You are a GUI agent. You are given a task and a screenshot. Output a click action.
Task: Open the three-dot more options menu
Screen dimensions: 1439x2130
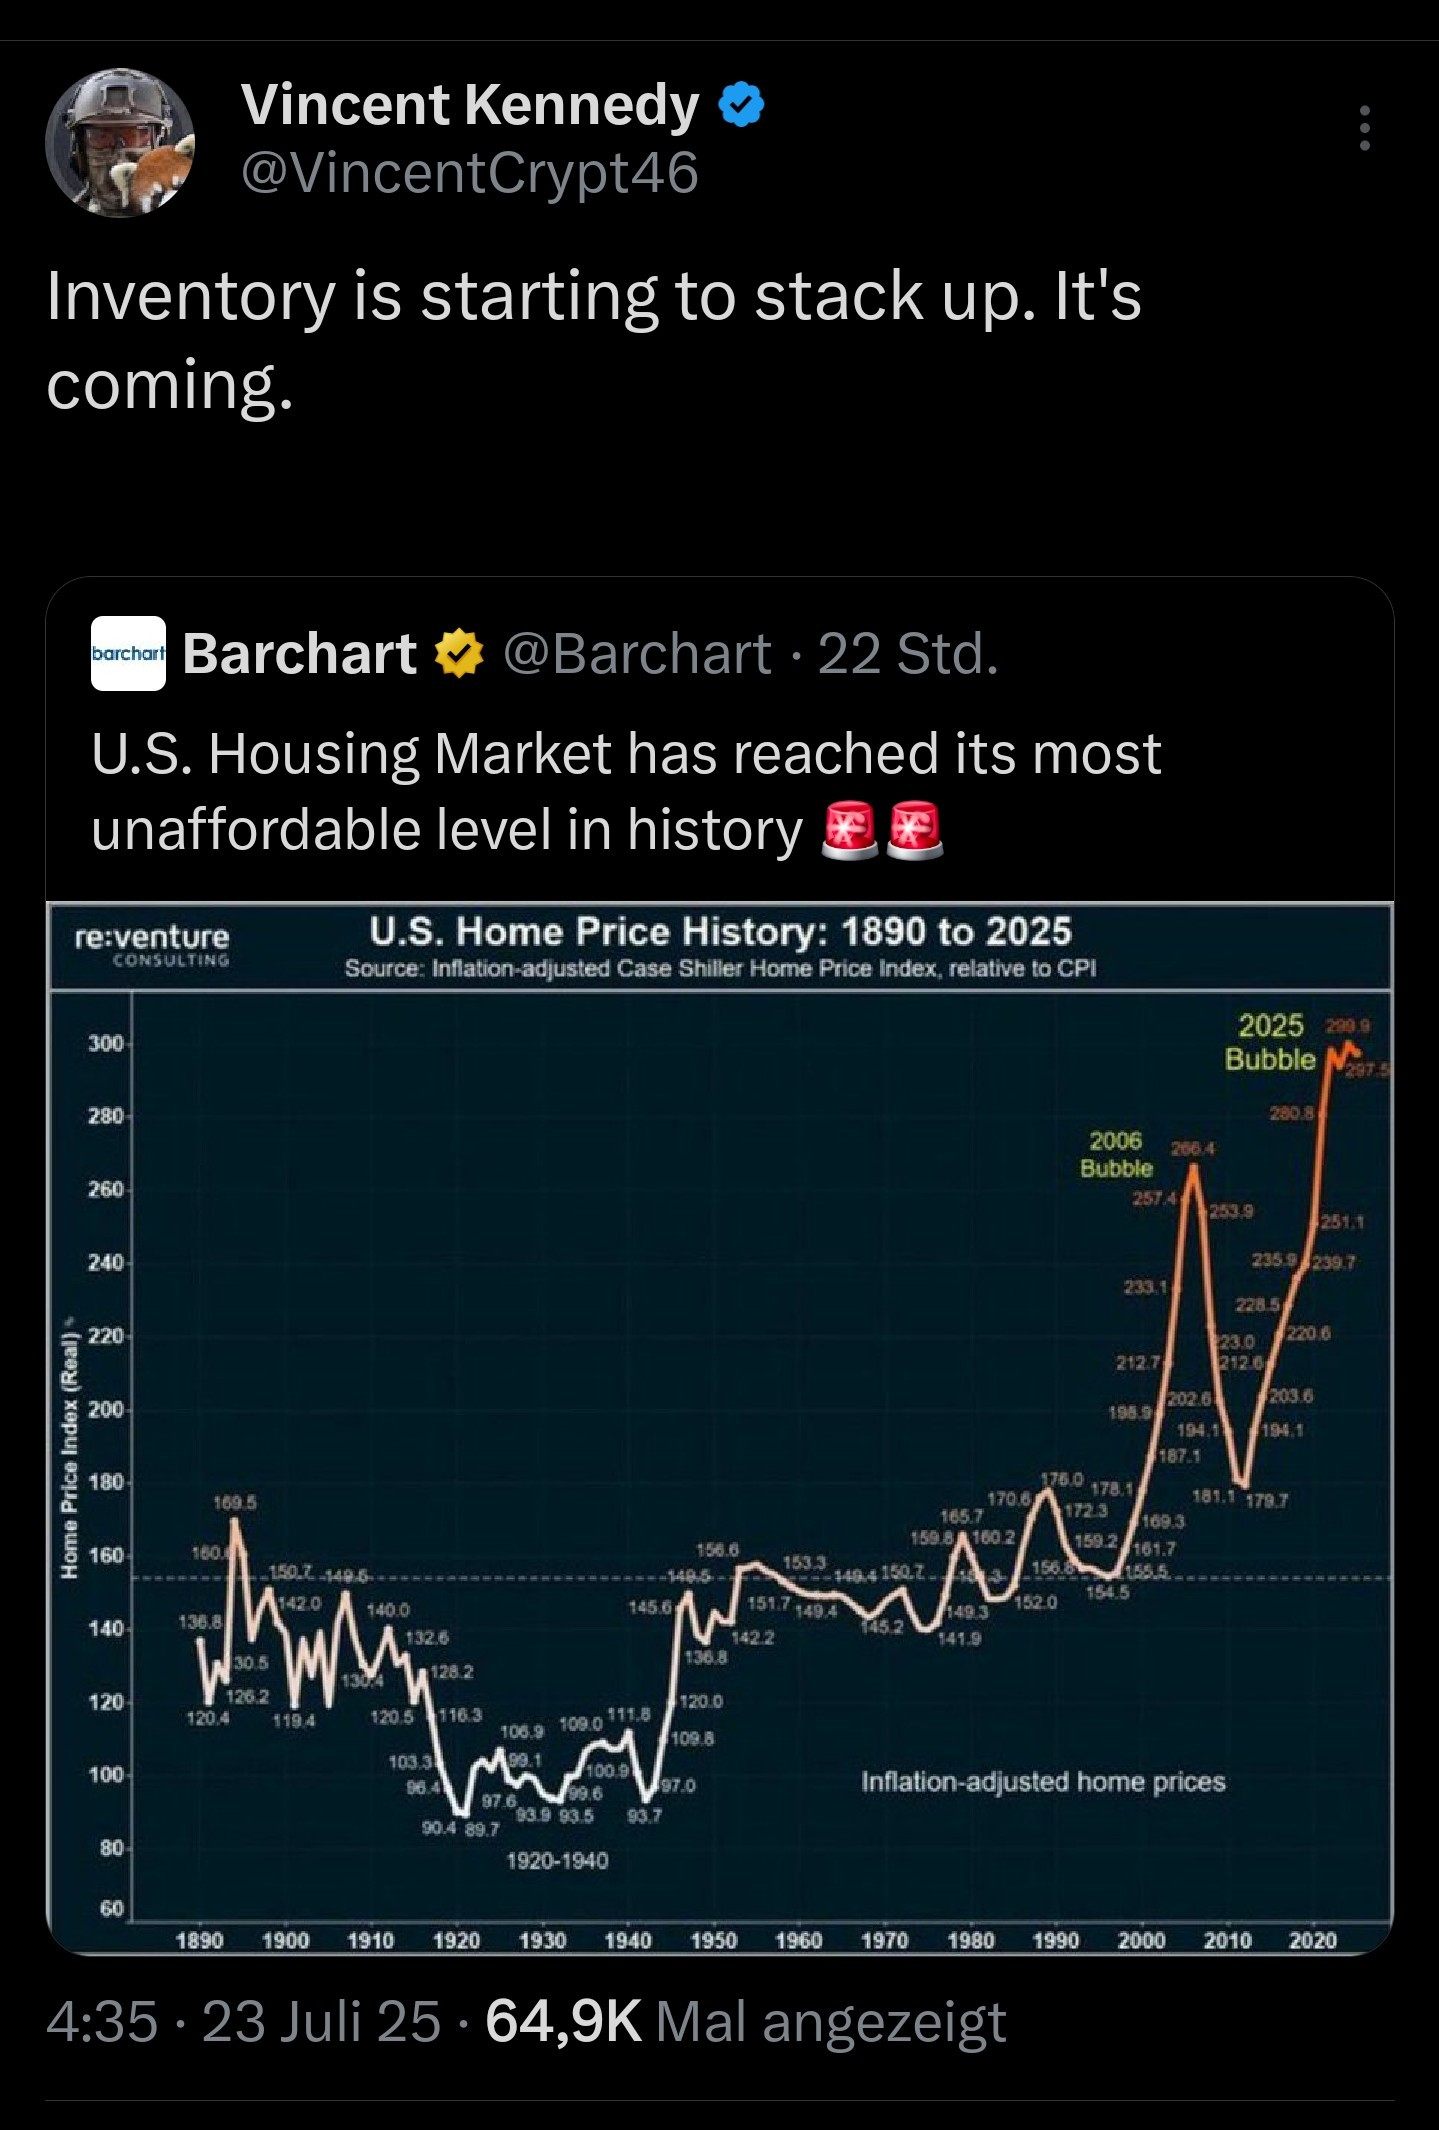[1364, 129]
